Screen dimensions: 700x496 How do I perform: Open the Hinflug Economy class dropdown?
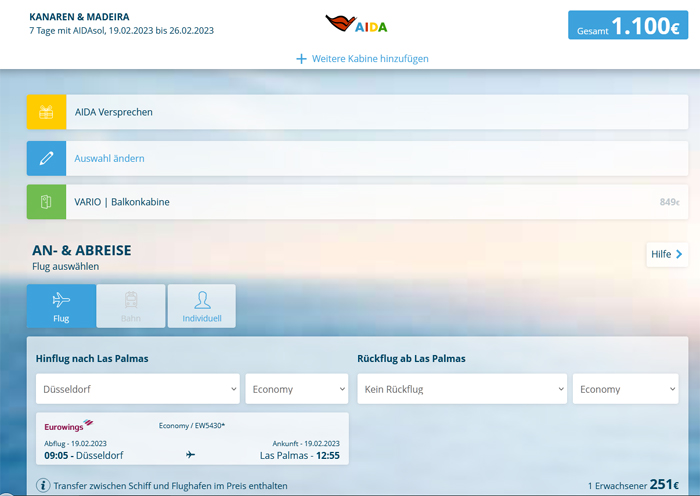297,389
